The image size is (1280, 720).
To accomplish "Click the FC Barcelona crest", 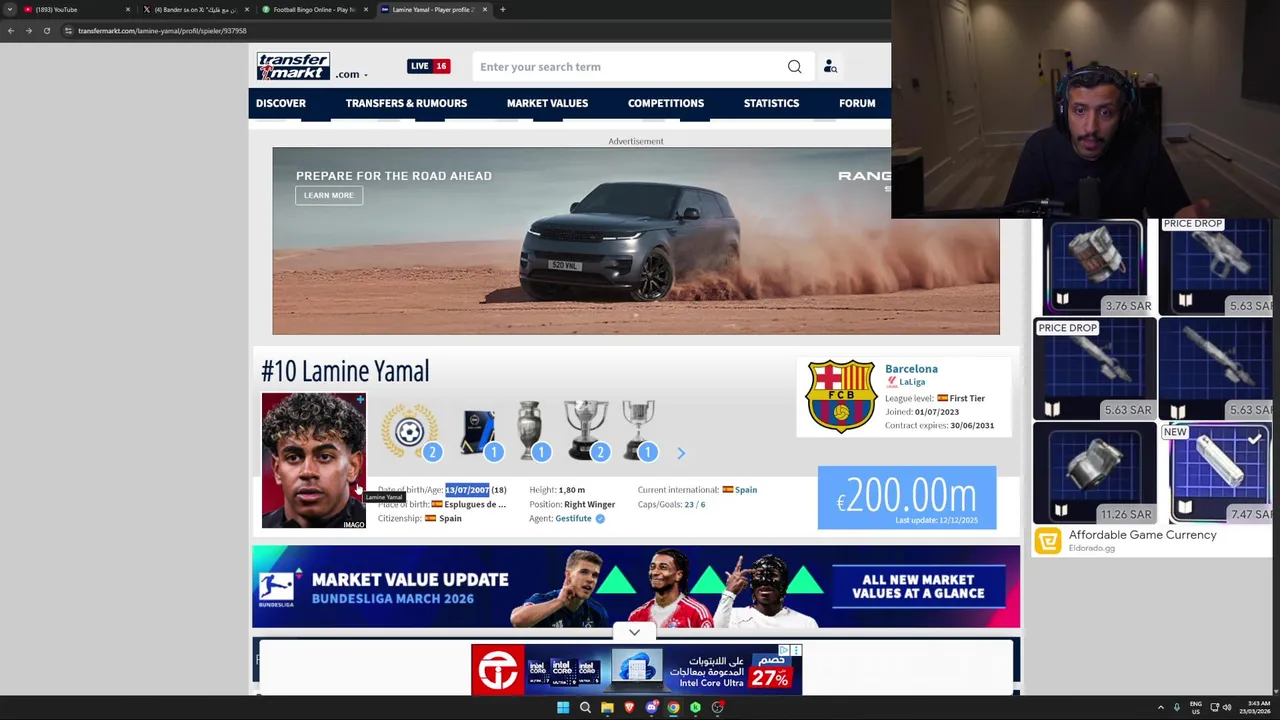I will pos(841,397).
